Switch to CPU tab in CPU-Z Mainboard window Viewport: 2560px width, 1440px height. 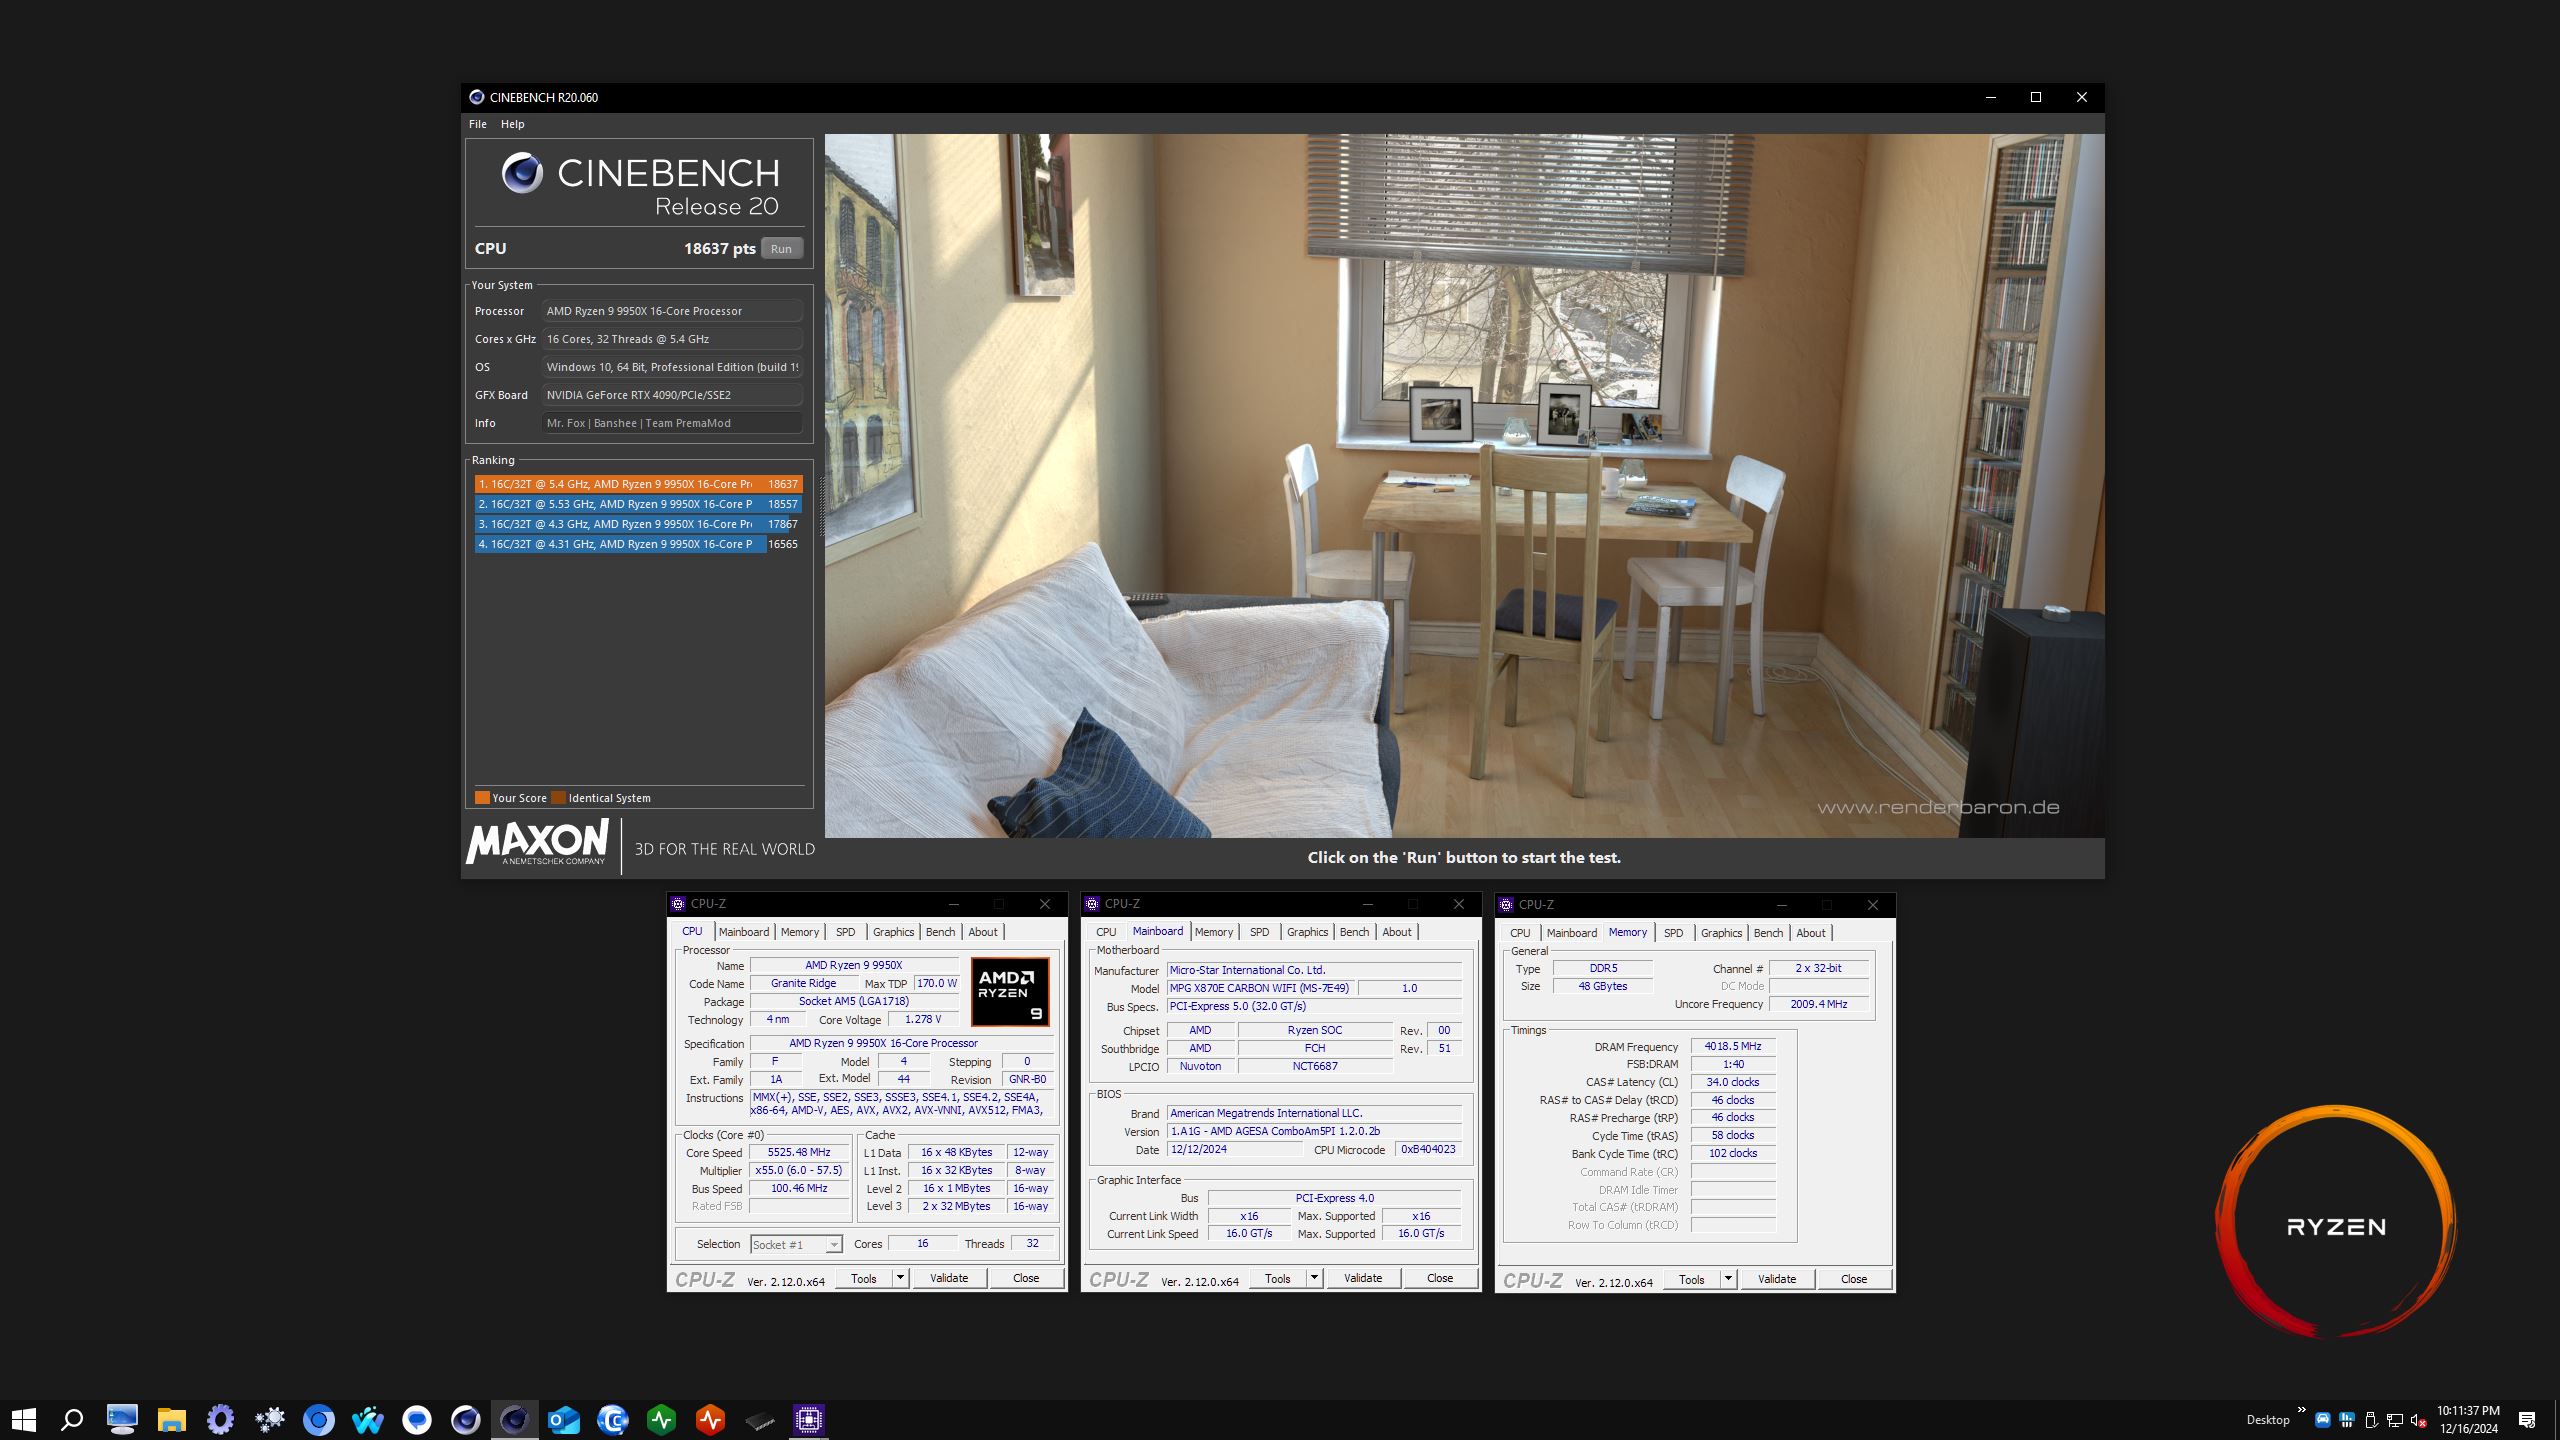[x=1106, y=931]
